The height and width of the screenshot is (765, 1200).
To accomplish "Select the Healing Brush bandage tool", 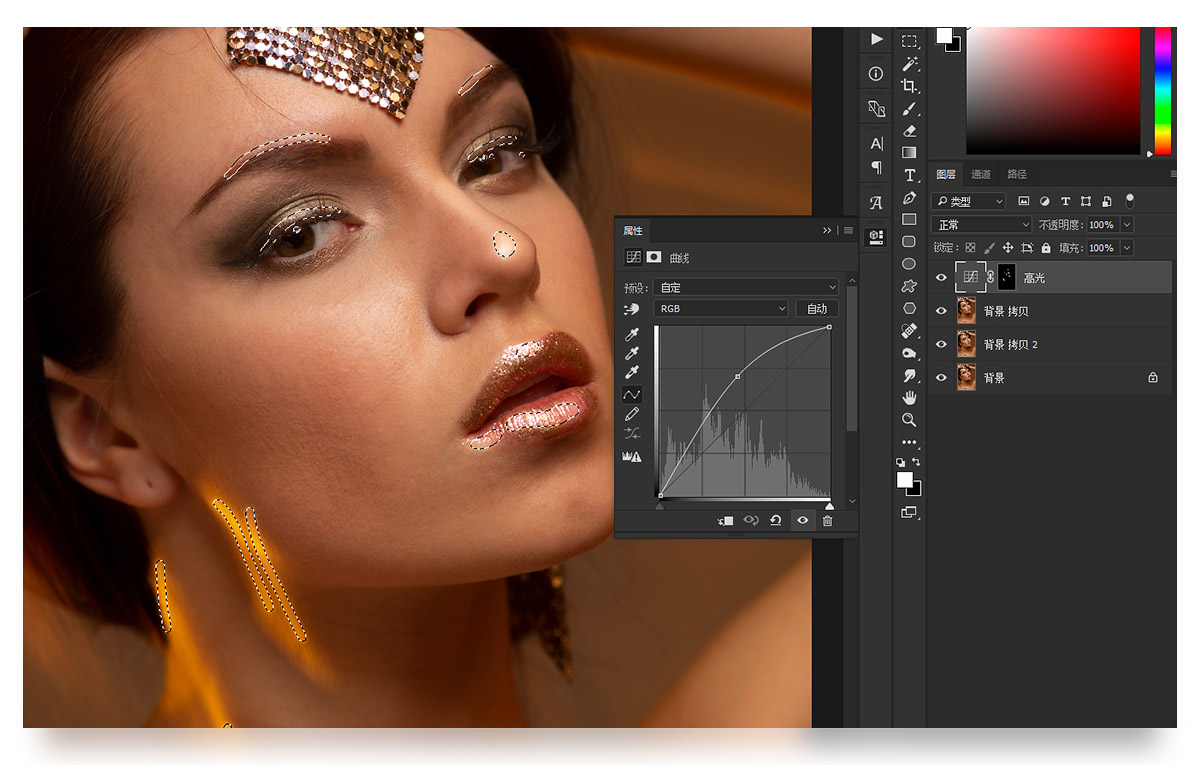I will point(909,330).
